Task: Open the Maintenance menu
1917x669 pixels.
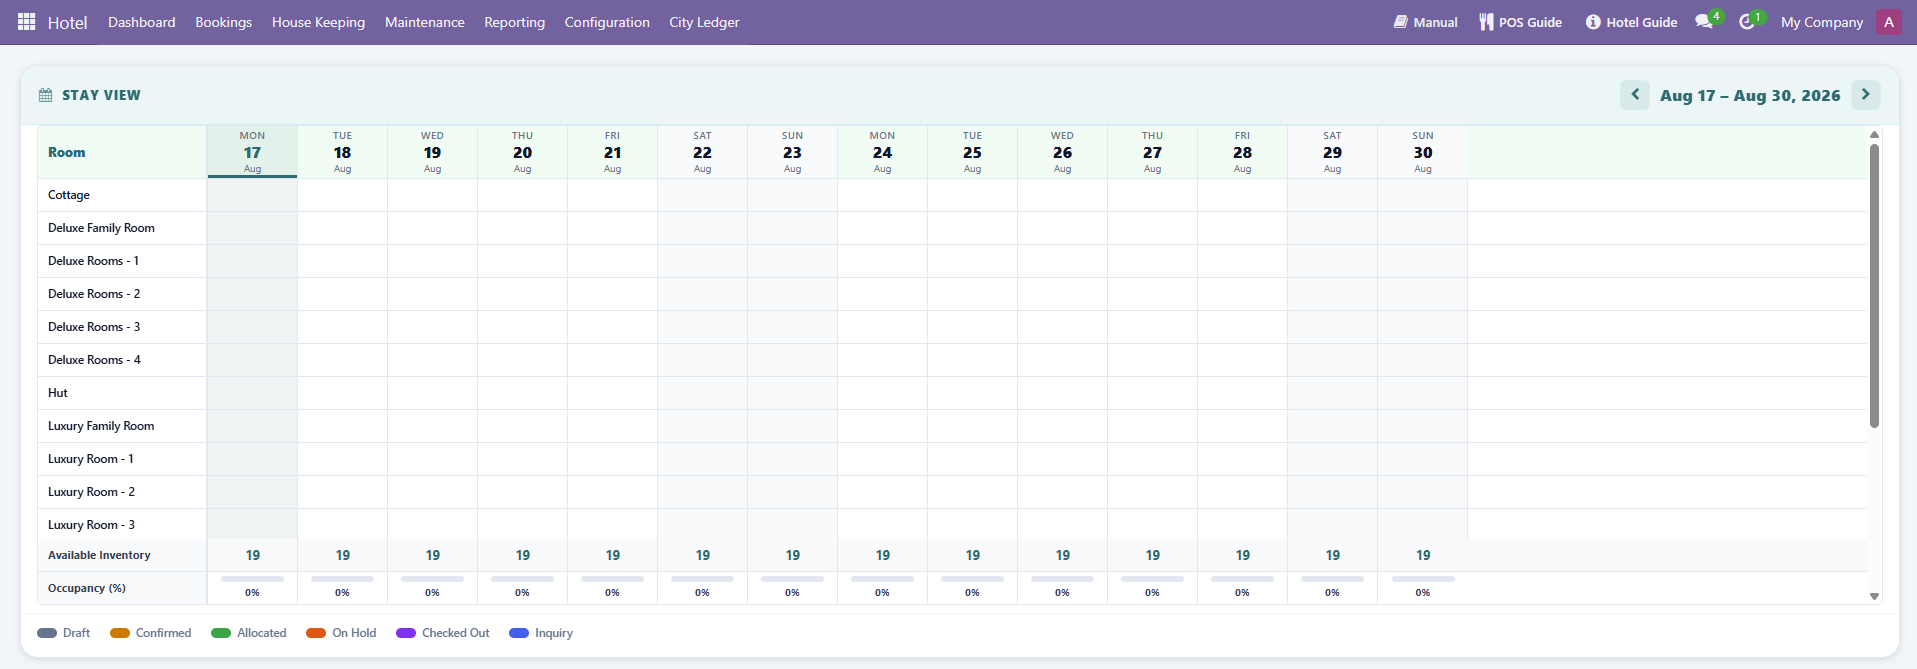Action: pyautogui.click(x=425, y=22)
